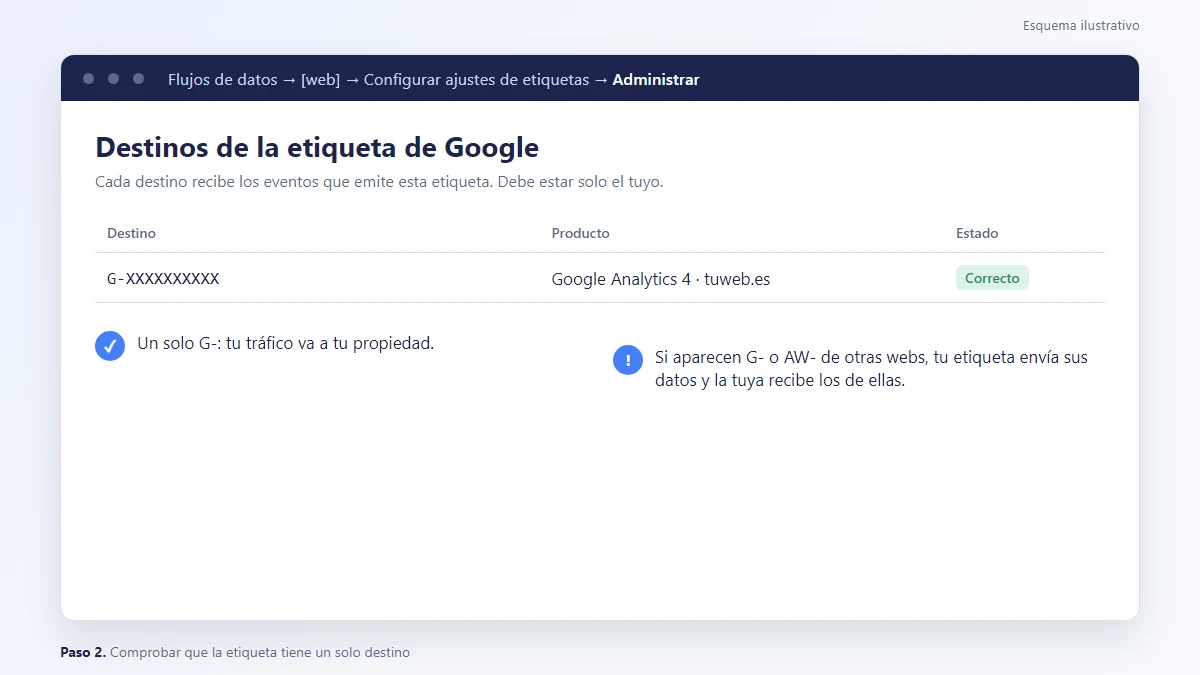
Task: Click the Estado column header
Action: point(977,233)
